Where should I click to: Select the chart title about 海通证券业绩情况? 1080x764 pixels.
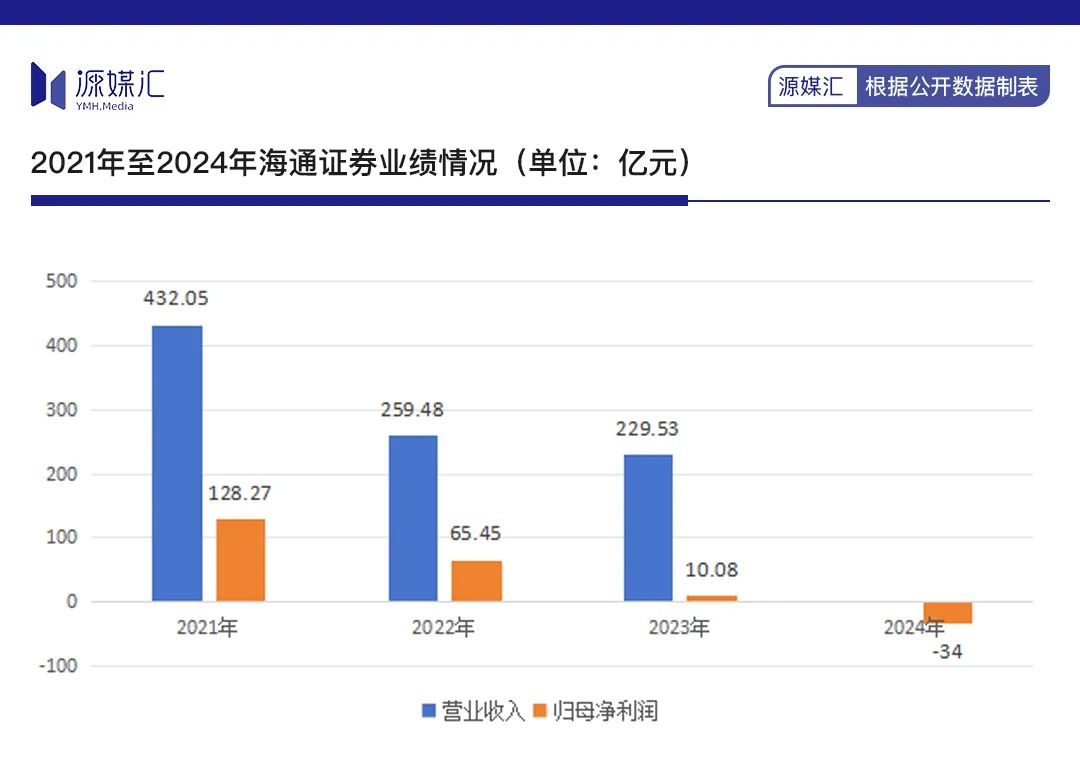(x=360, y=163)
